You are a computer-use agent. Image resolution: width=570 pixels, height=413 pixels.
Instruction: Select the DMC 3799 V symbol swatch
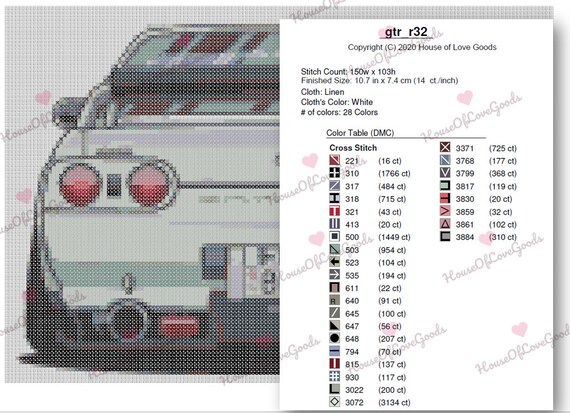[445, 173]
